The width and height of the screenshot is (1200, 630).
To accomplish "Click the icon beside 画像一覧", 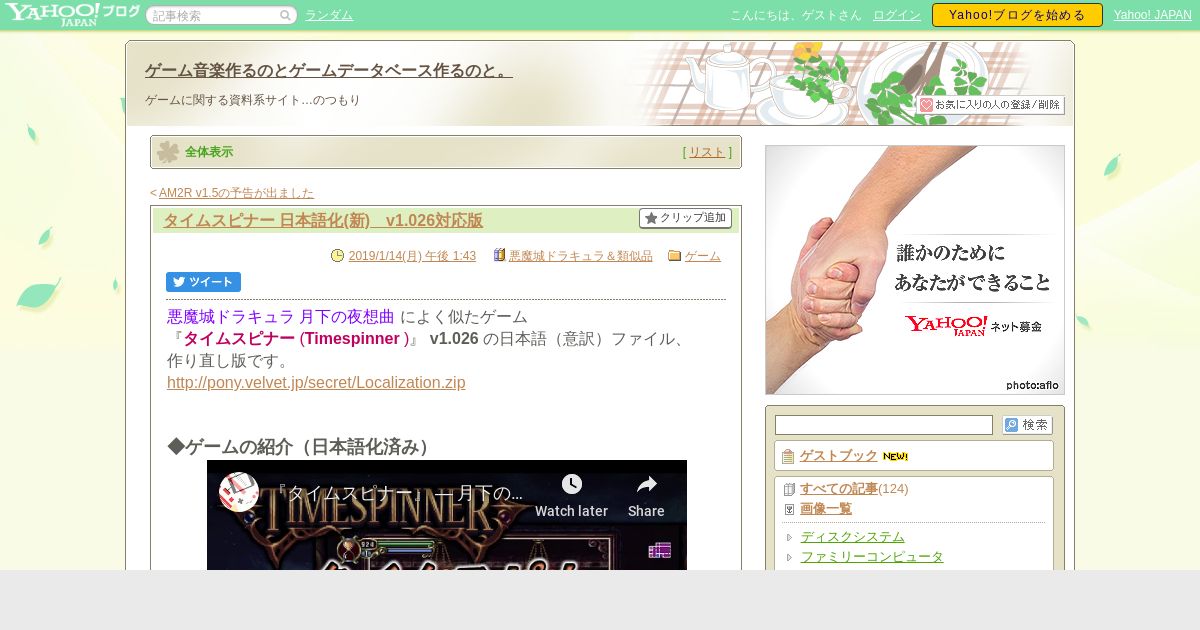I will 789,509.
